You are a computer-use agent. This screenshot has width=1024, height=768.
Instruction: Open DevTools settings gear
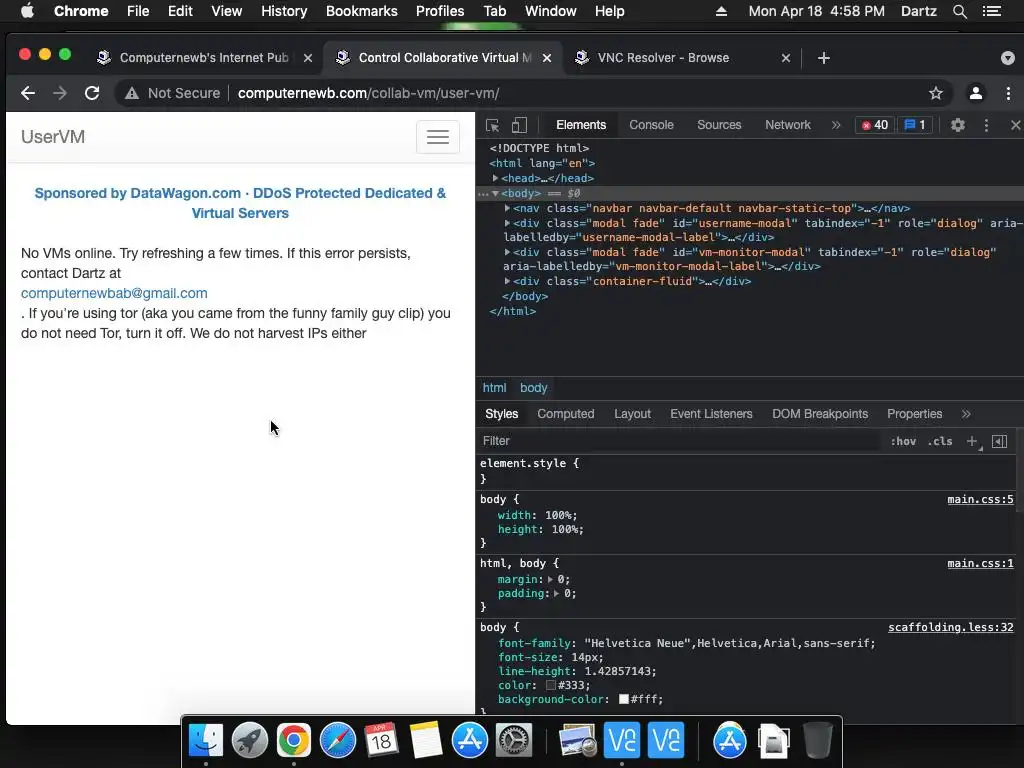click(957, 125)
